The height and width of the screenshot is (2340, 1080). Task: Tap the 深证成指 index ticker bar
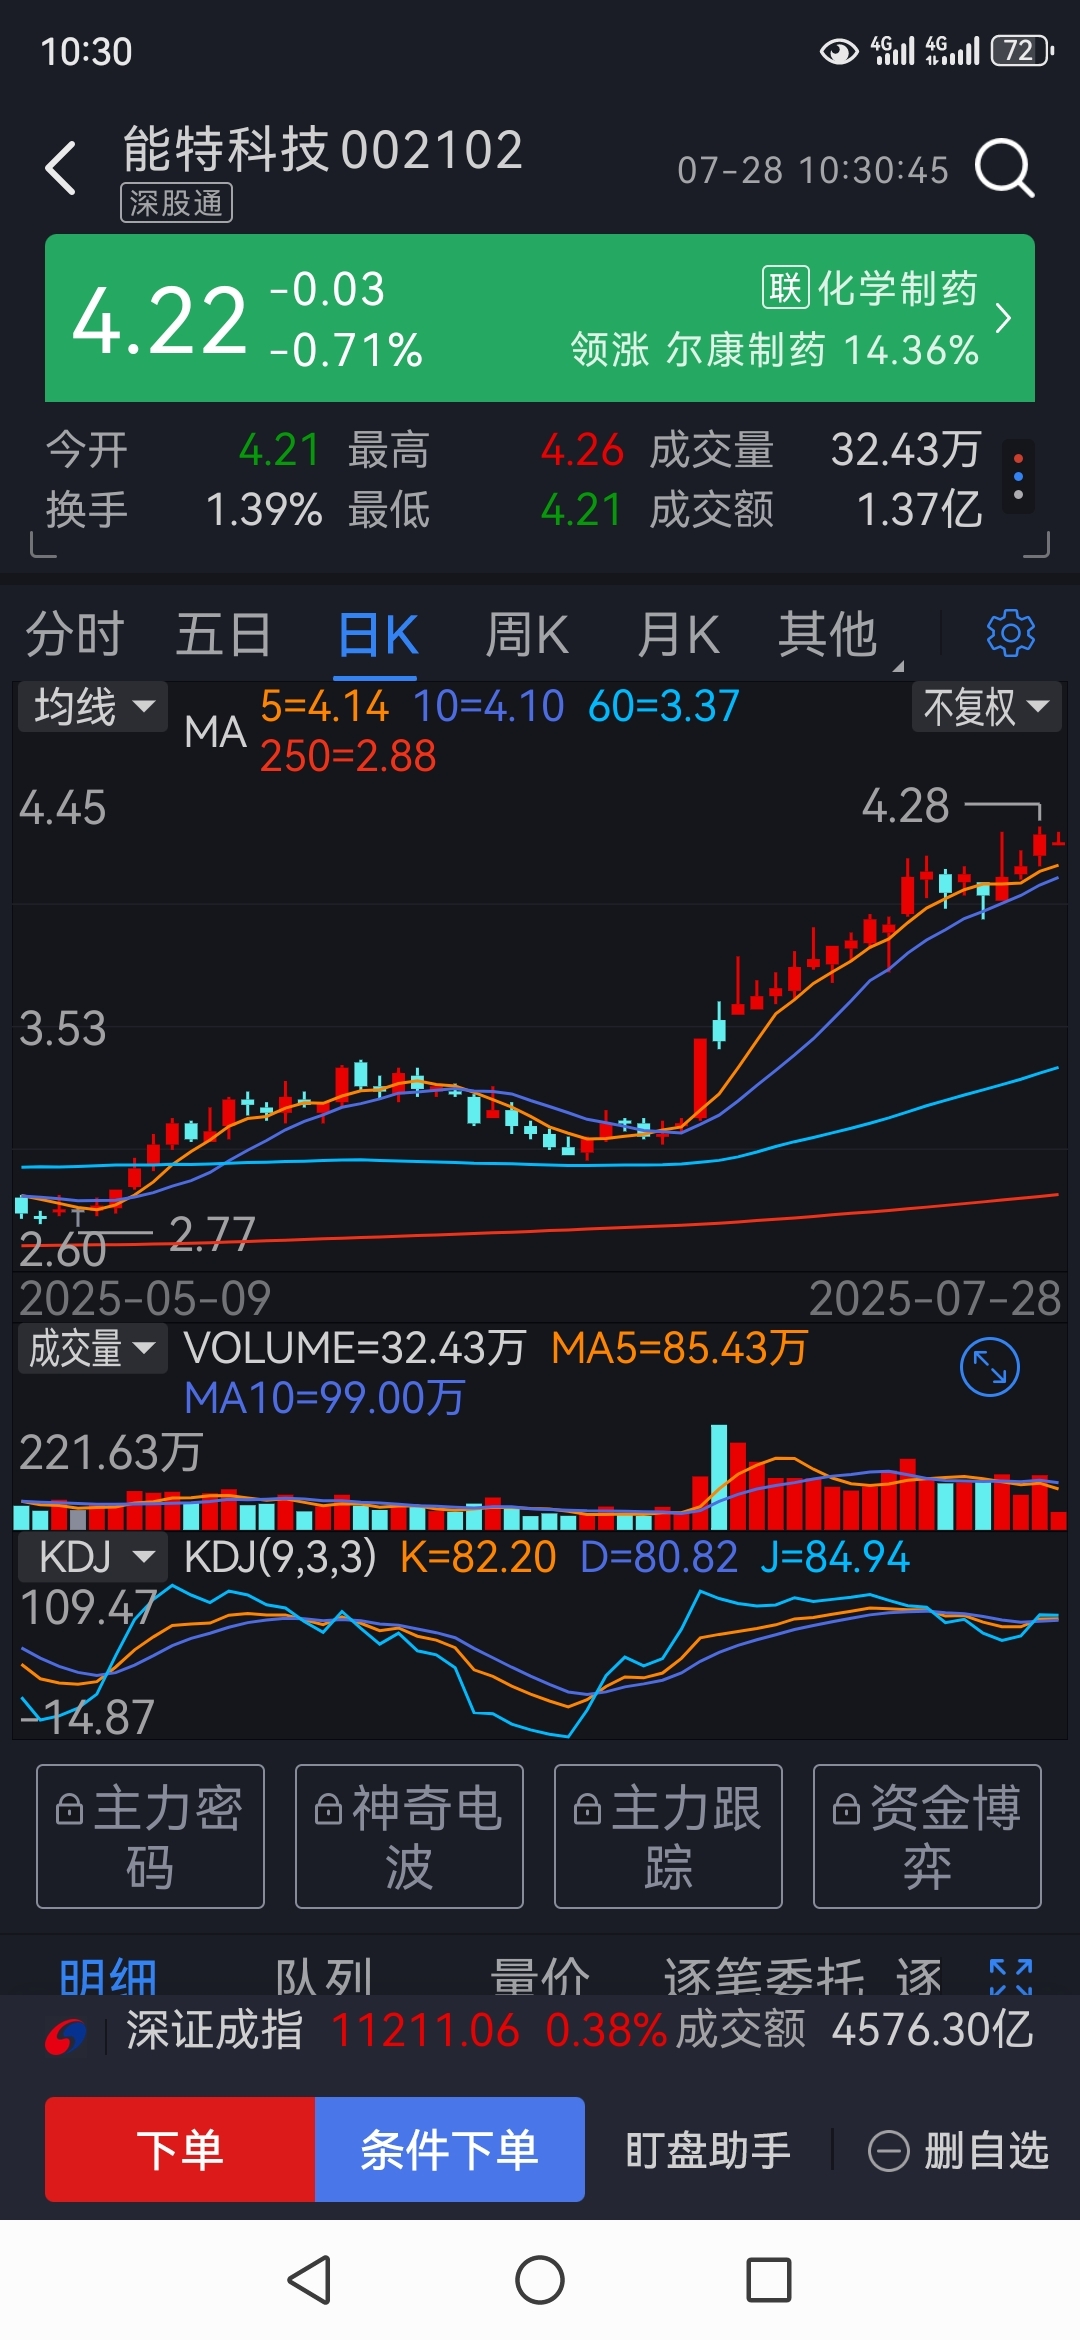coord(540,2031)
